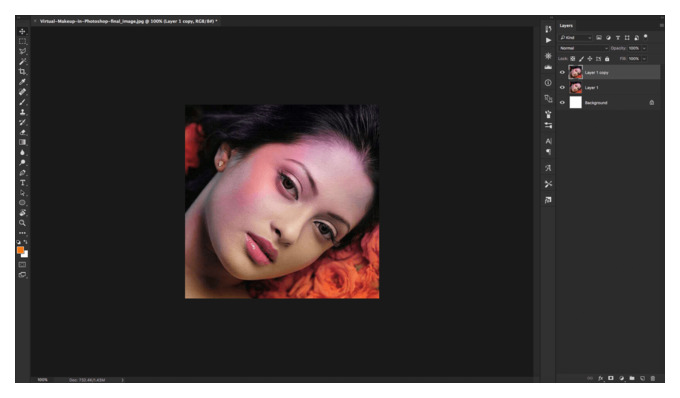Toggle the shape layer filter
The width and height of the screenshot is (680, 398).
pyautogui.click(x=627, y=38)
